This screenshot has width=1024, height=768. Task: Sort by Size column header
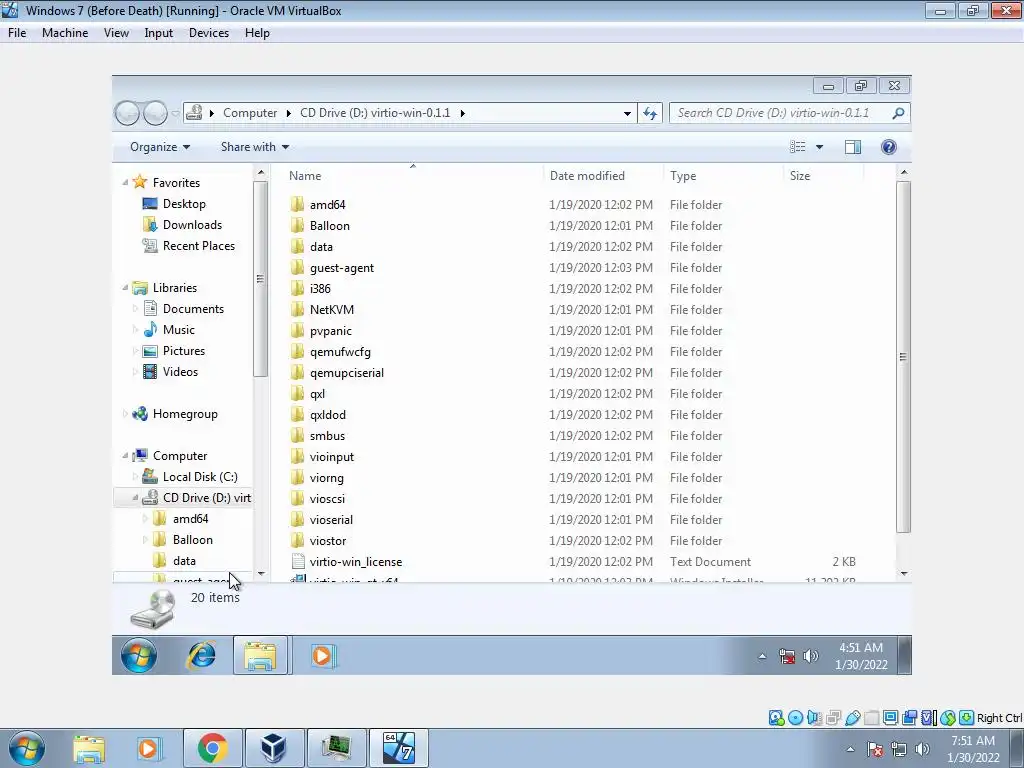click(x=823, y=176)
